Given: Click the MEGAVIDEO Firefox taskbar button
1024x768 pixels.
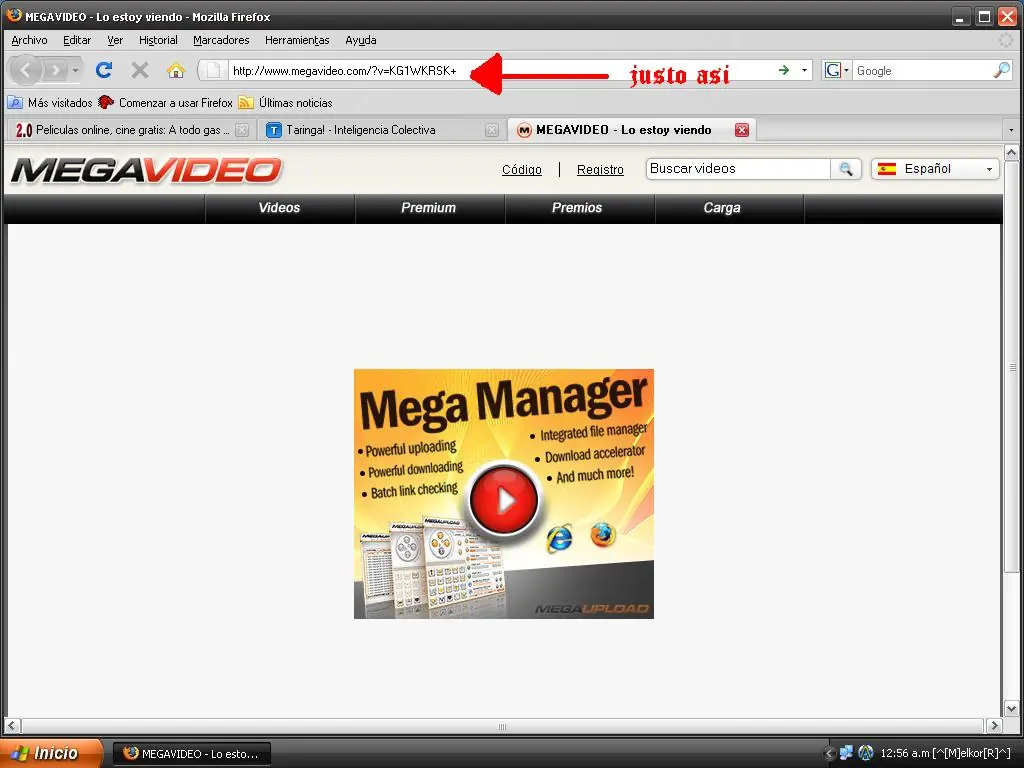Looking at the screenshot, I should (192, 754).
